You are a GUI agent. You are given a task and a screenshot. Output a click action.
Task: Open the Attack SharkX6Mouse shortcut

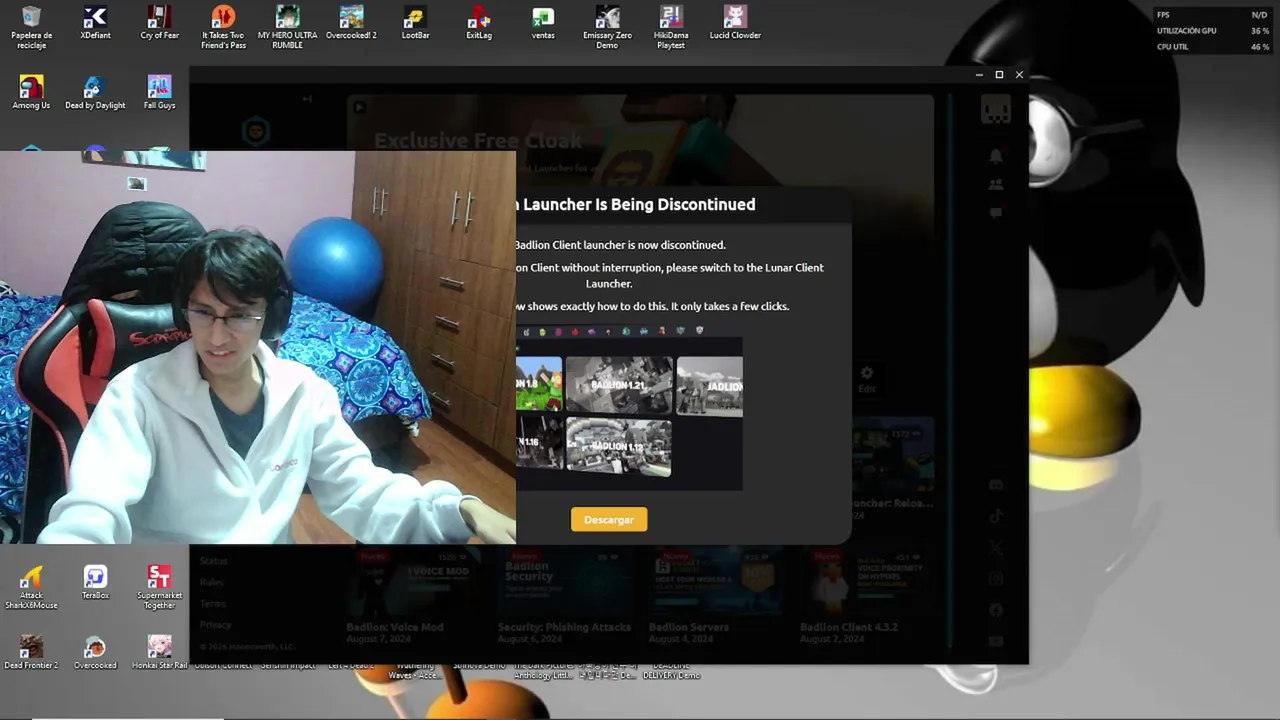coord(32,587)
